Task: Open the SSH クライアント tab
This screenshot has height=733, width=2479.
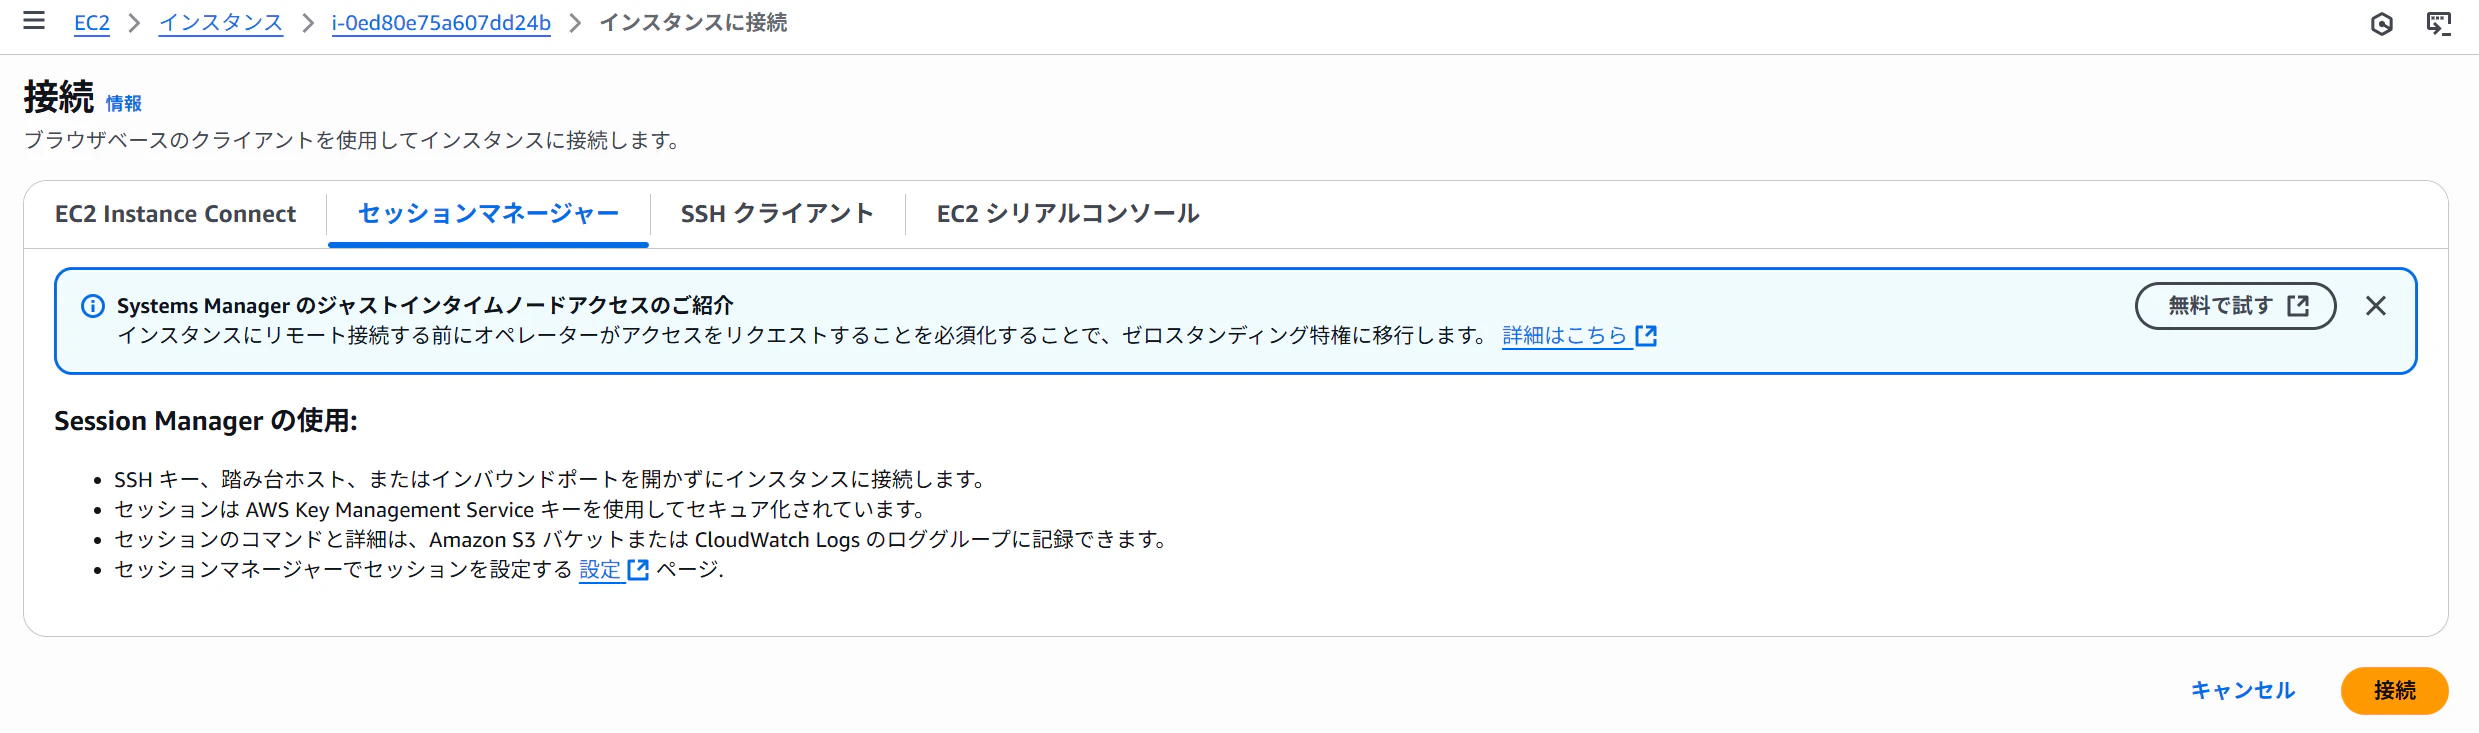Action: point(777,214)
